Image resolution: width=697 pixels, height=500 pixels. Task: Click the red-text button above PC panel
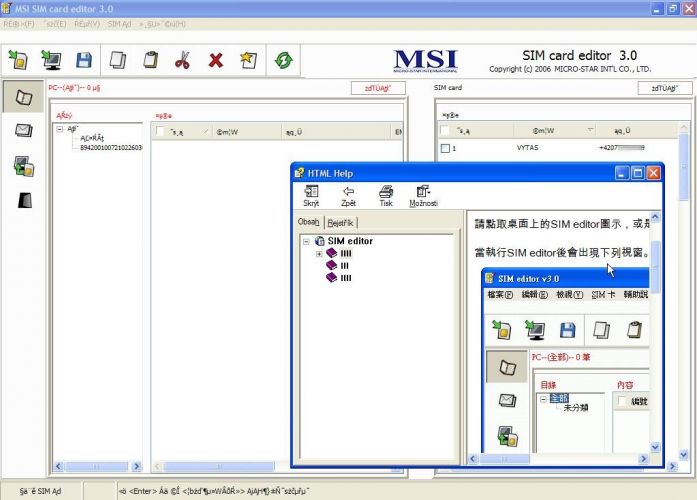(378, 88)
